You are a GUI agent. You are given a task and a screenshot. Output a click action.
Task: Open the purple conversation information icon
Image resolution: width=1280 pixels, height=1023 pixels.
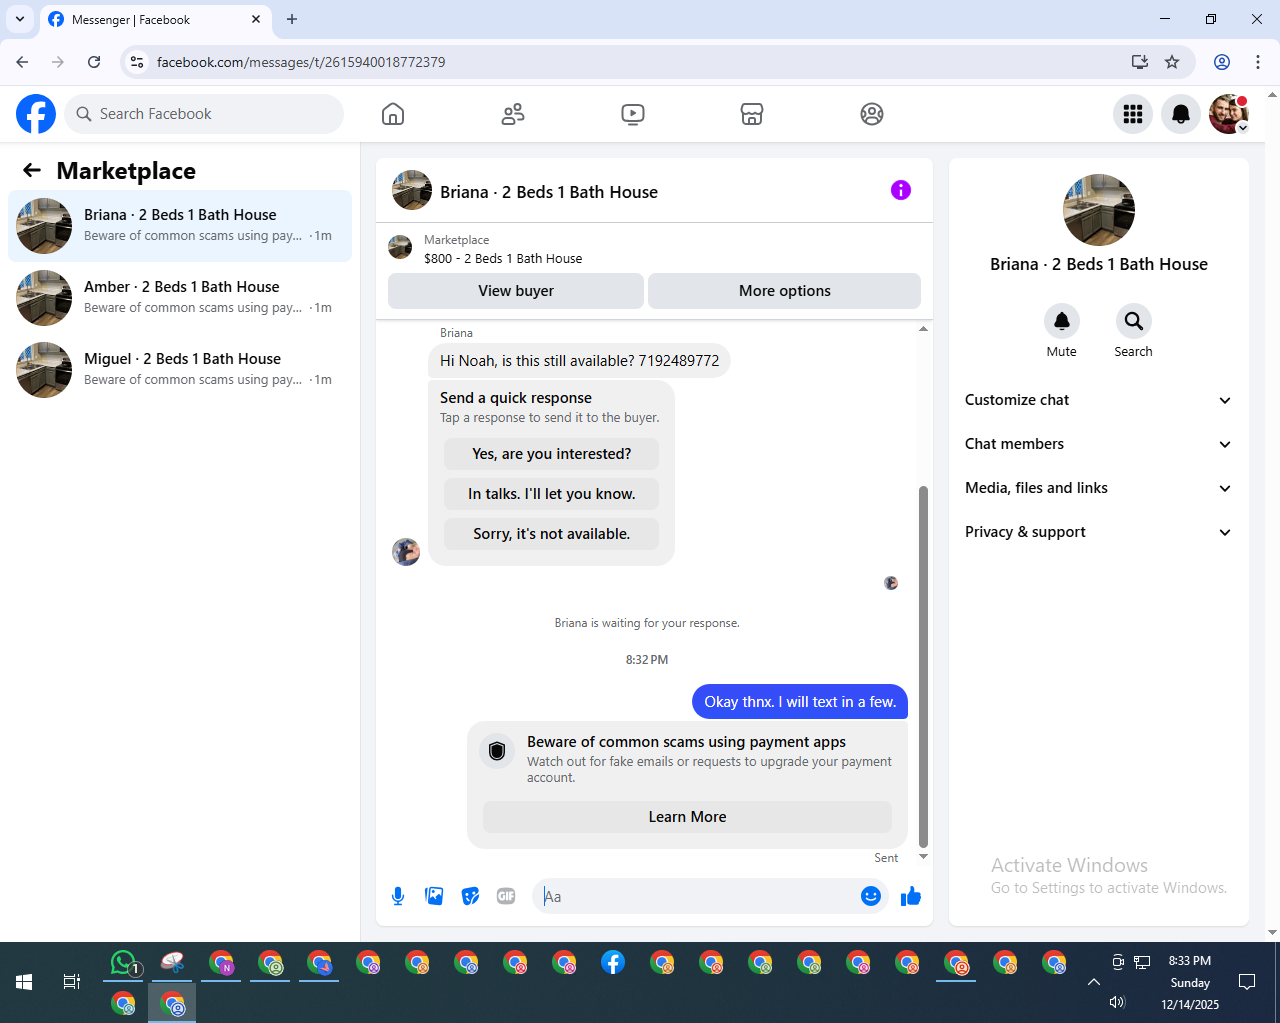[x=901, y=190]
